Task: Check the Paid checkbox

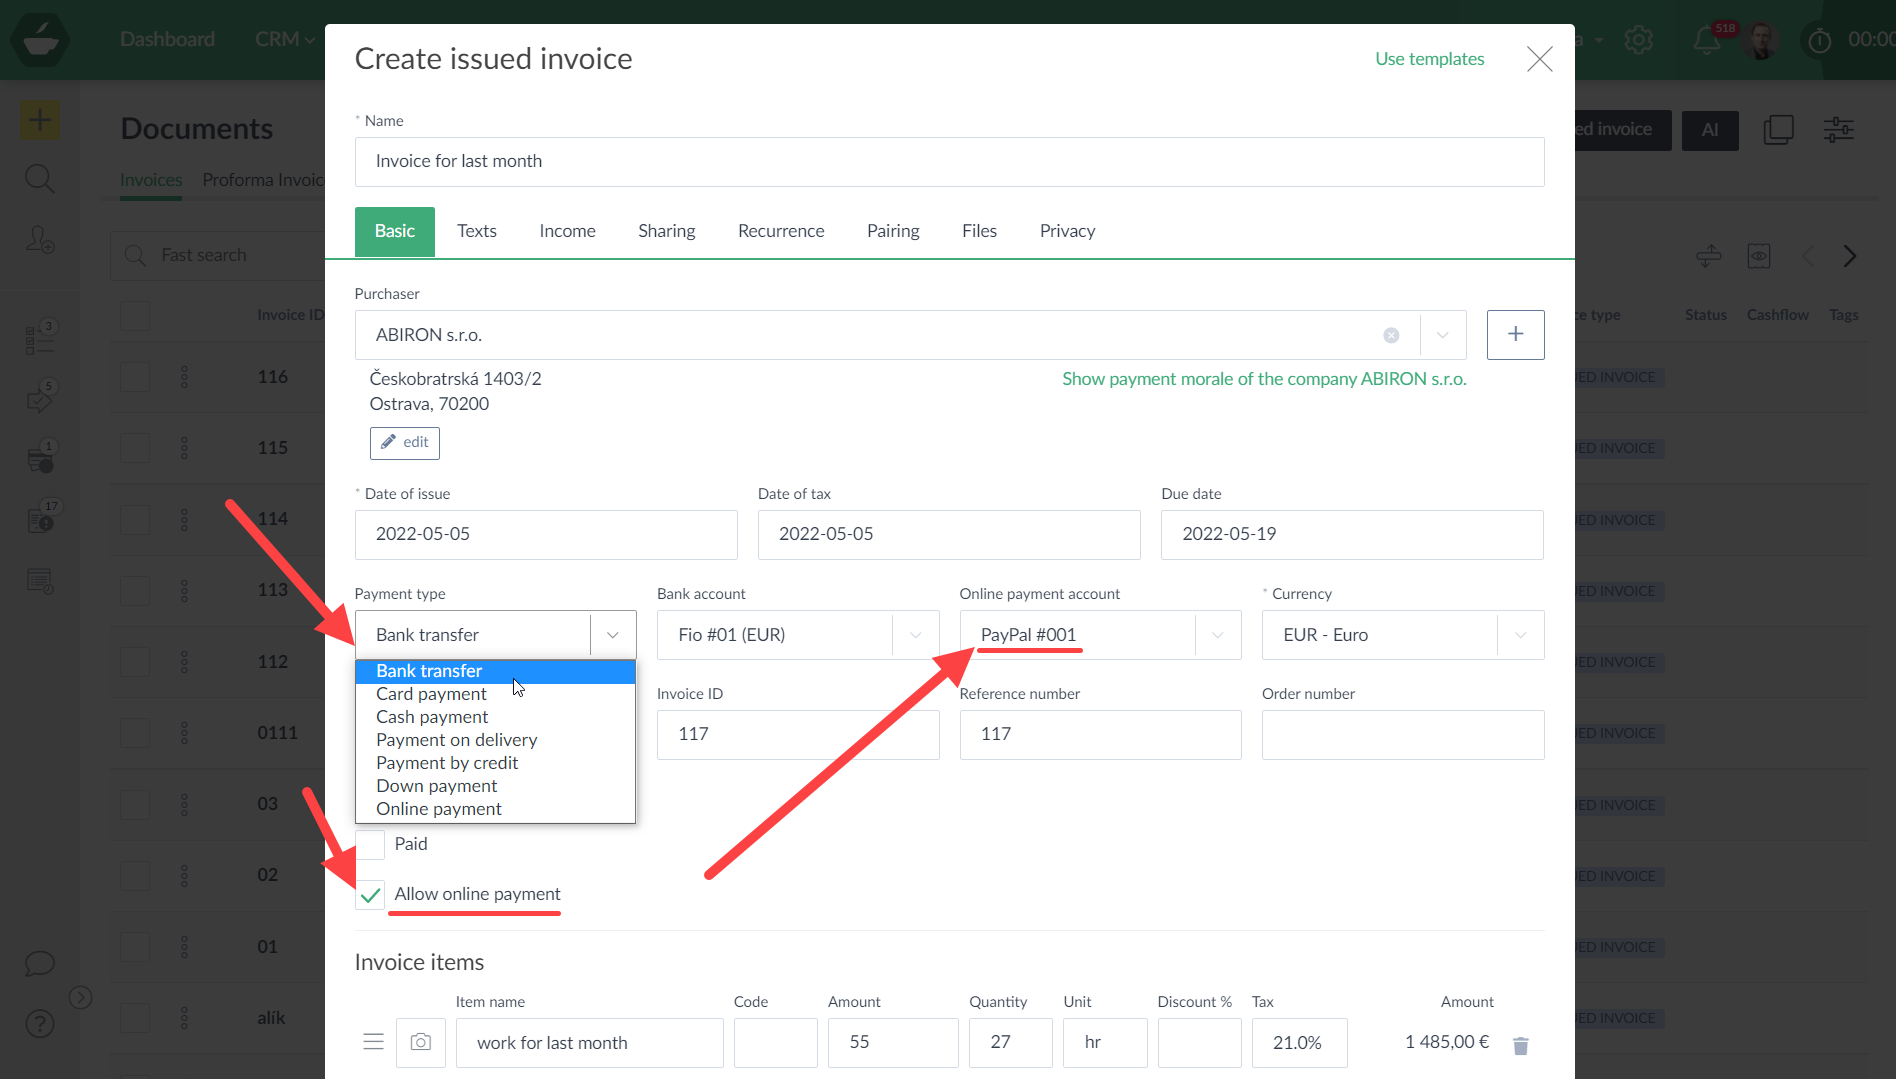Action: (x=370, y=844)
